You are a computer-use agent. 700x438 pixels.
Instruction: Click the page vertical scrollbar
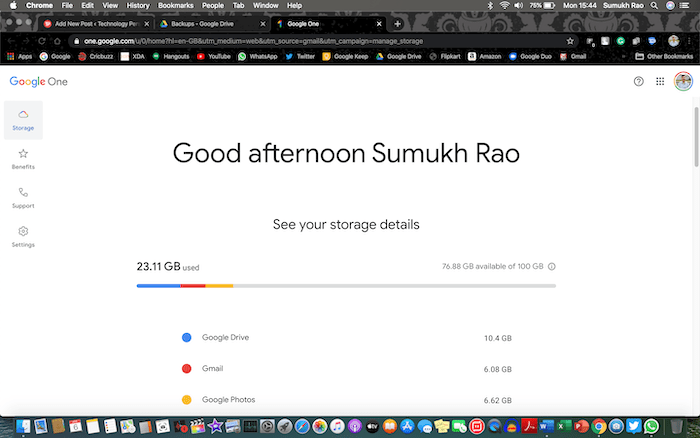[x=696, y=137]
